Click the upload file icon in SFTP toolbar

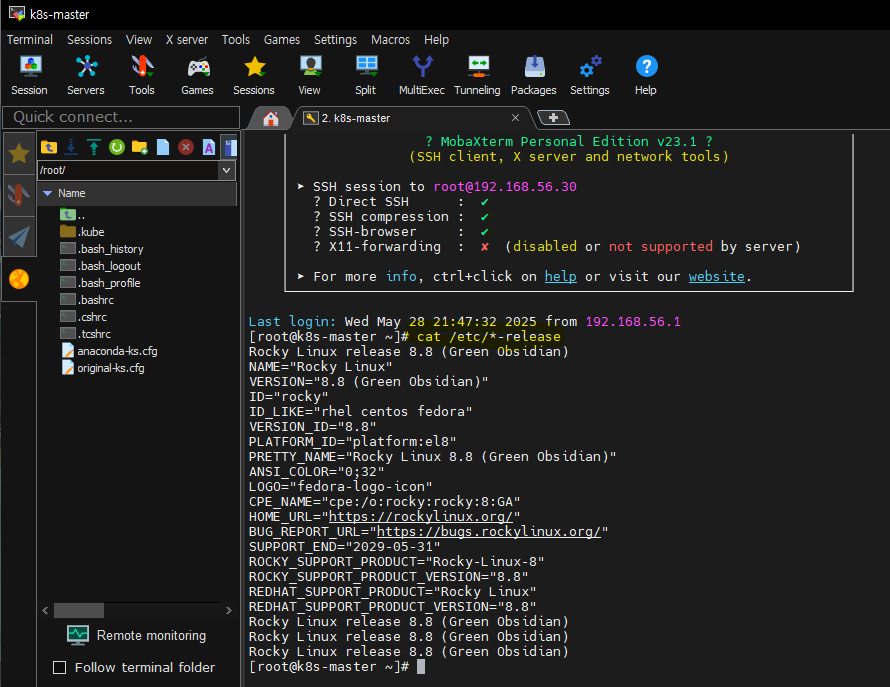94,147
